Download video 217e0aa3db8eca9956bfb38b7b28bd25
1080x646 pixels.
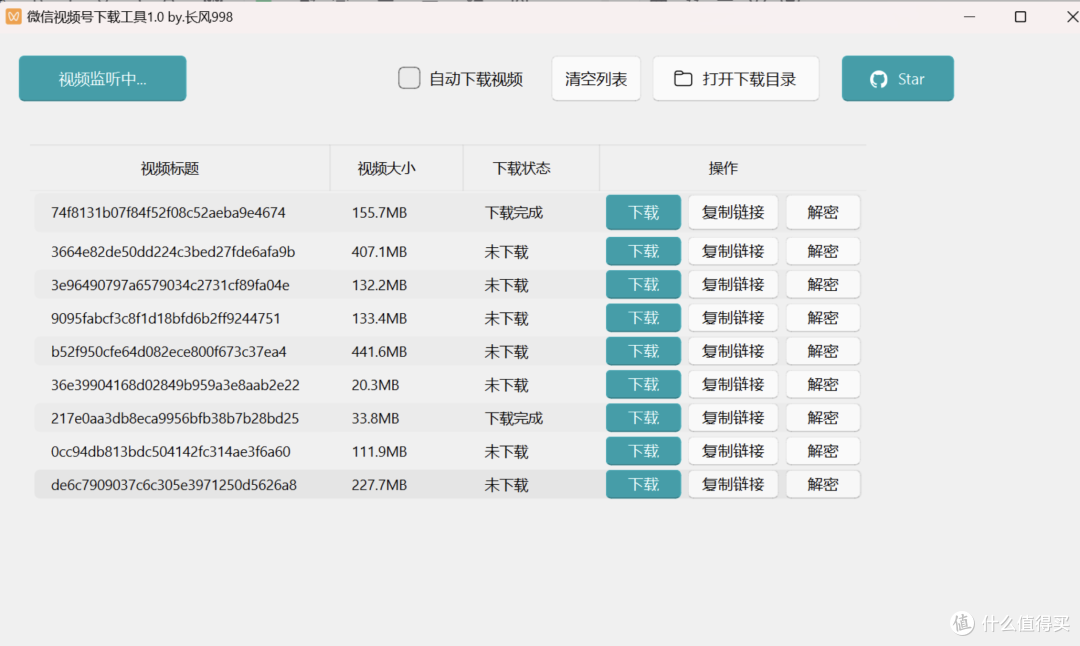coord(643,418)
